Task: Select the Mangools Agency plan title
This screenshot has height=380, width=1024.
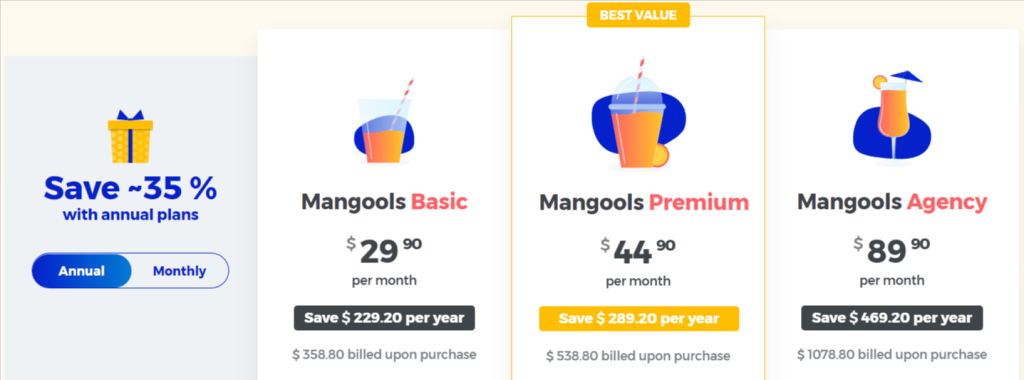Action: (892, 202)
